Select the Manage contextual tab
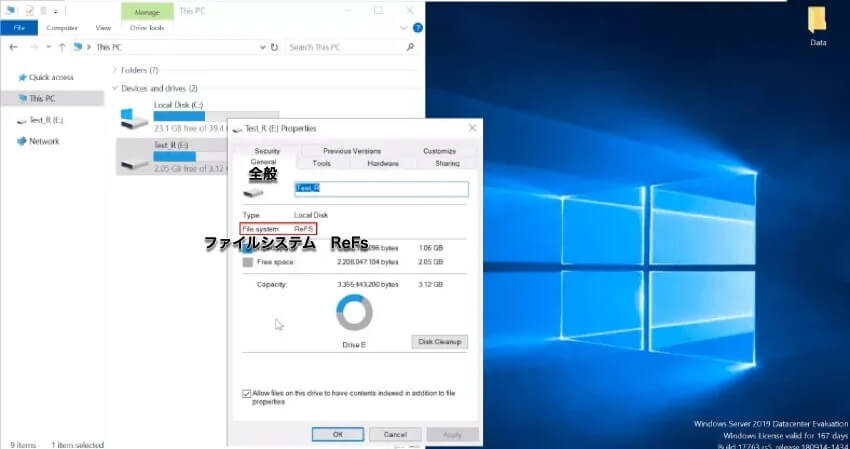 coord(147,11)
